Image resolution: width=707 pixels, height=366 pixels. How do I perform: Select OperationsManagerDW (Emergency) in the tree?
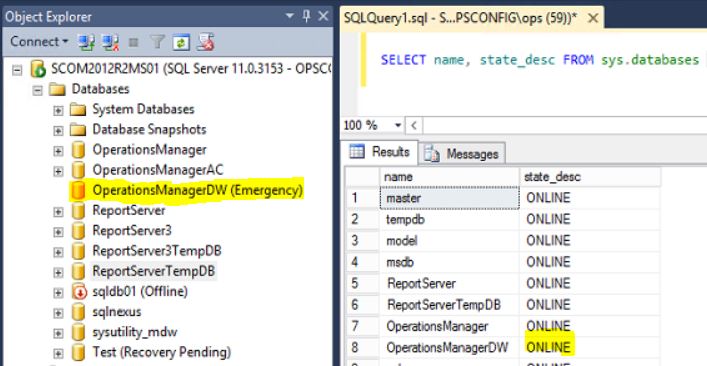pyautogui.click(x=197, y=191)
